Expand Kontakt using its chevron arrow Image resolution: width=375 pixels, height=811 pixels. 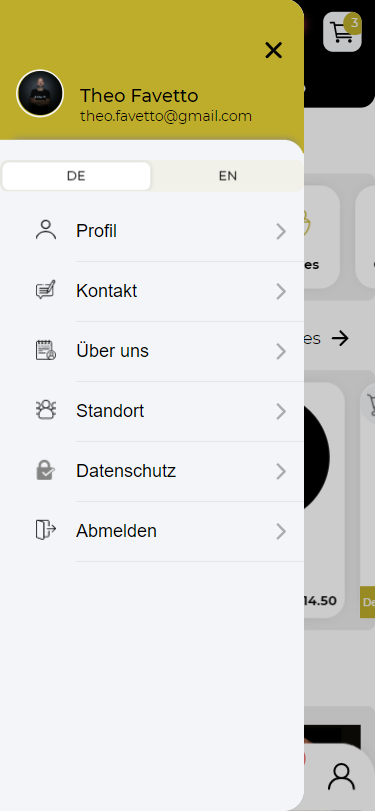(281, 292)
